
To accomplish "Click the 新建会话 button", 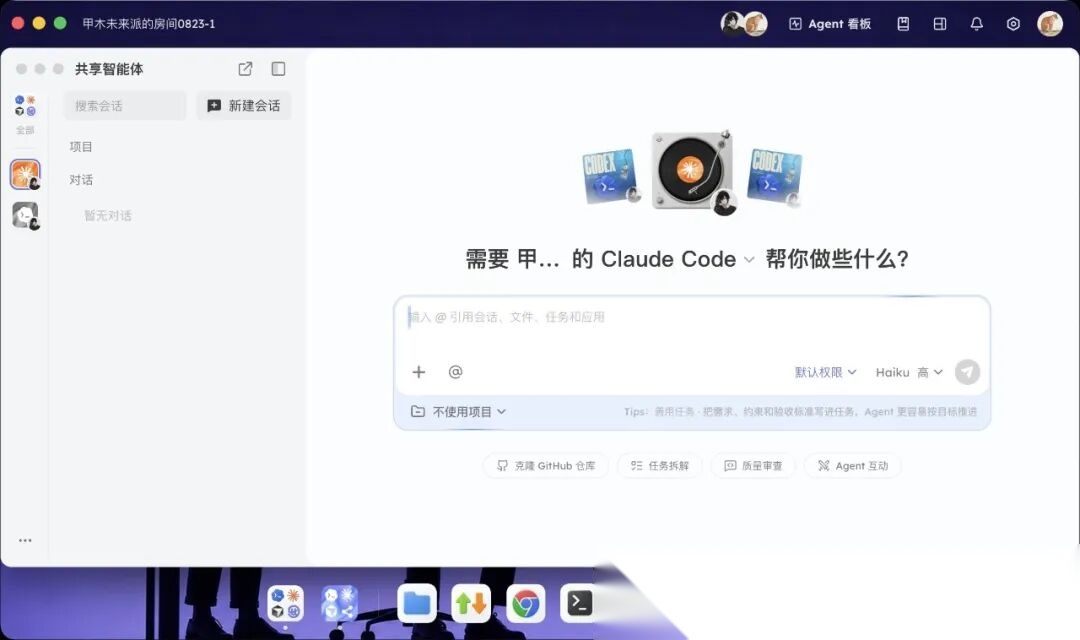I will pos(244,106).
